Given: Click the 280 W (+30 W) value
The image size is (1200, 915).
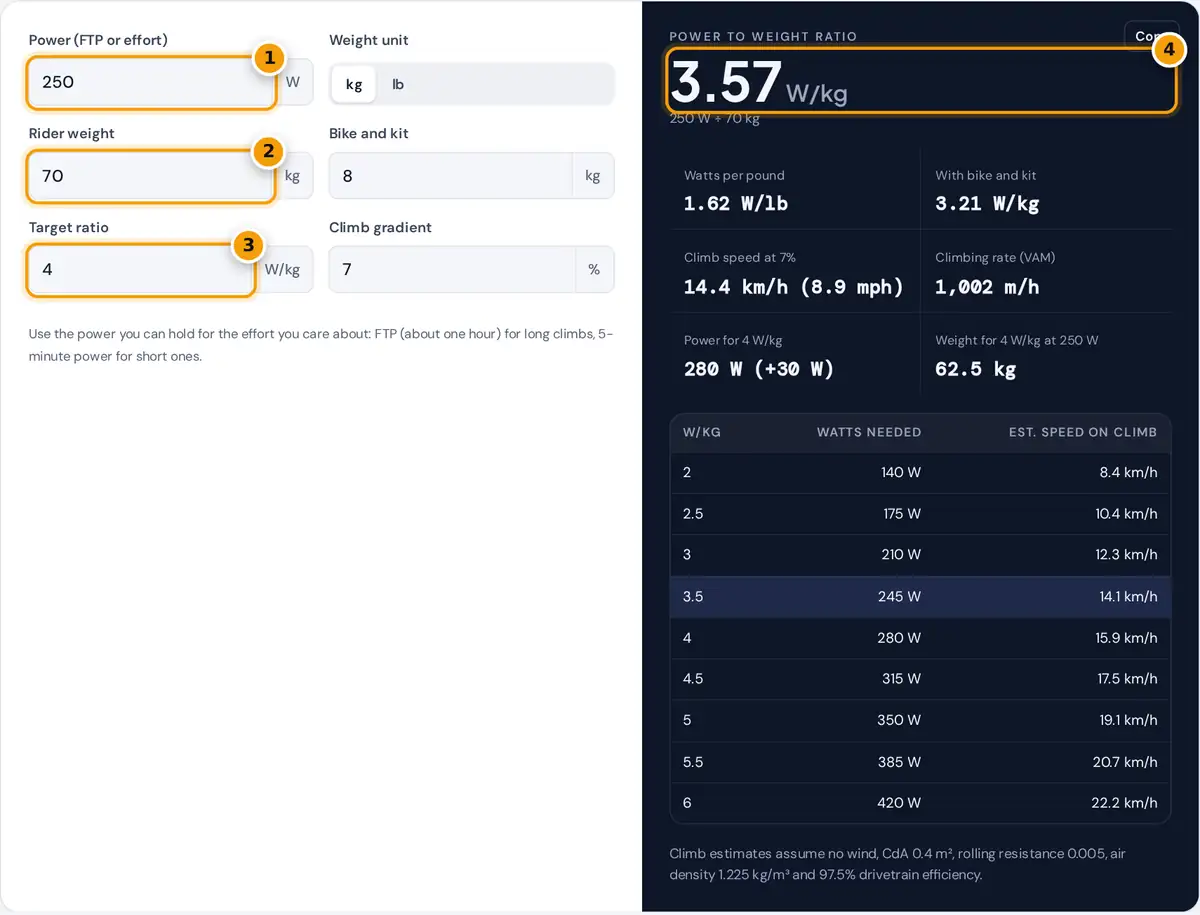Looking at the screenshot, I should pos(759,368).
